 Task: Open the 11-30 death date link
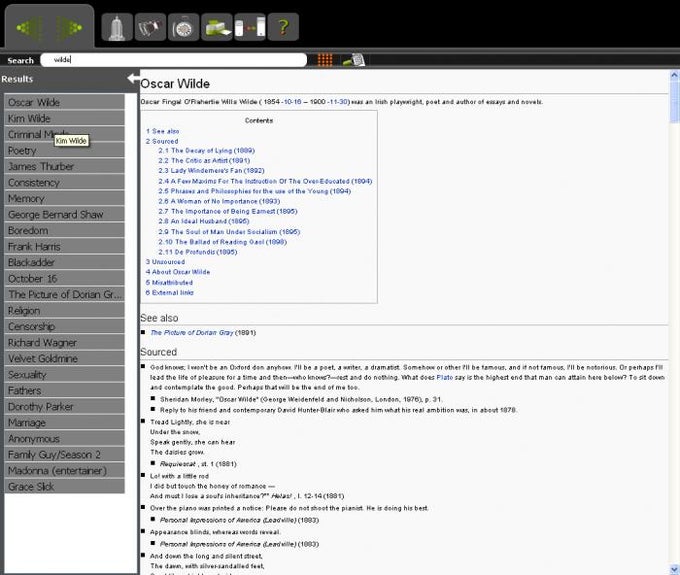[338, 102]
